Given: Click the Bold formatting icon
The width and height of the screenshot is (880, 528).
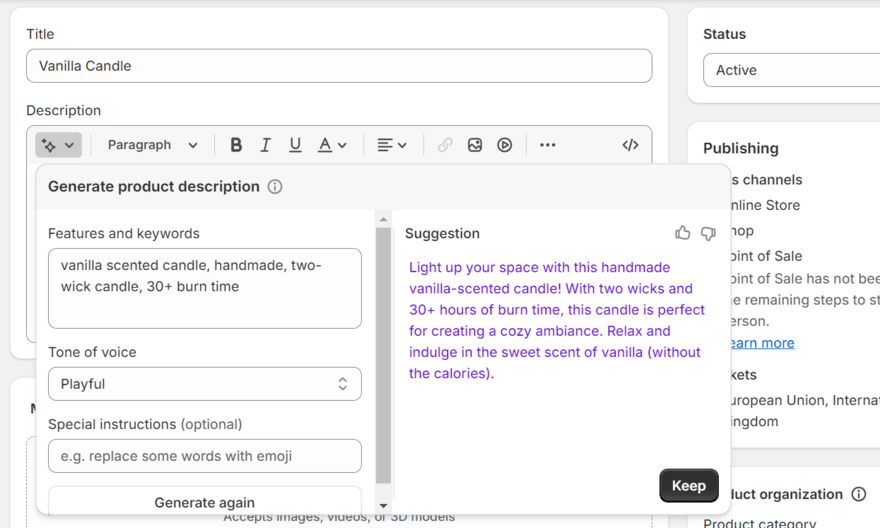Looking at the screenshot, I should coord(236,145).
